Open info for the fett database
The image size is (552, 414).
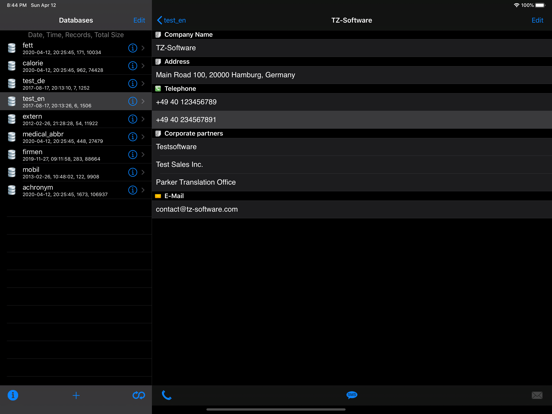(x=132, y=48)
